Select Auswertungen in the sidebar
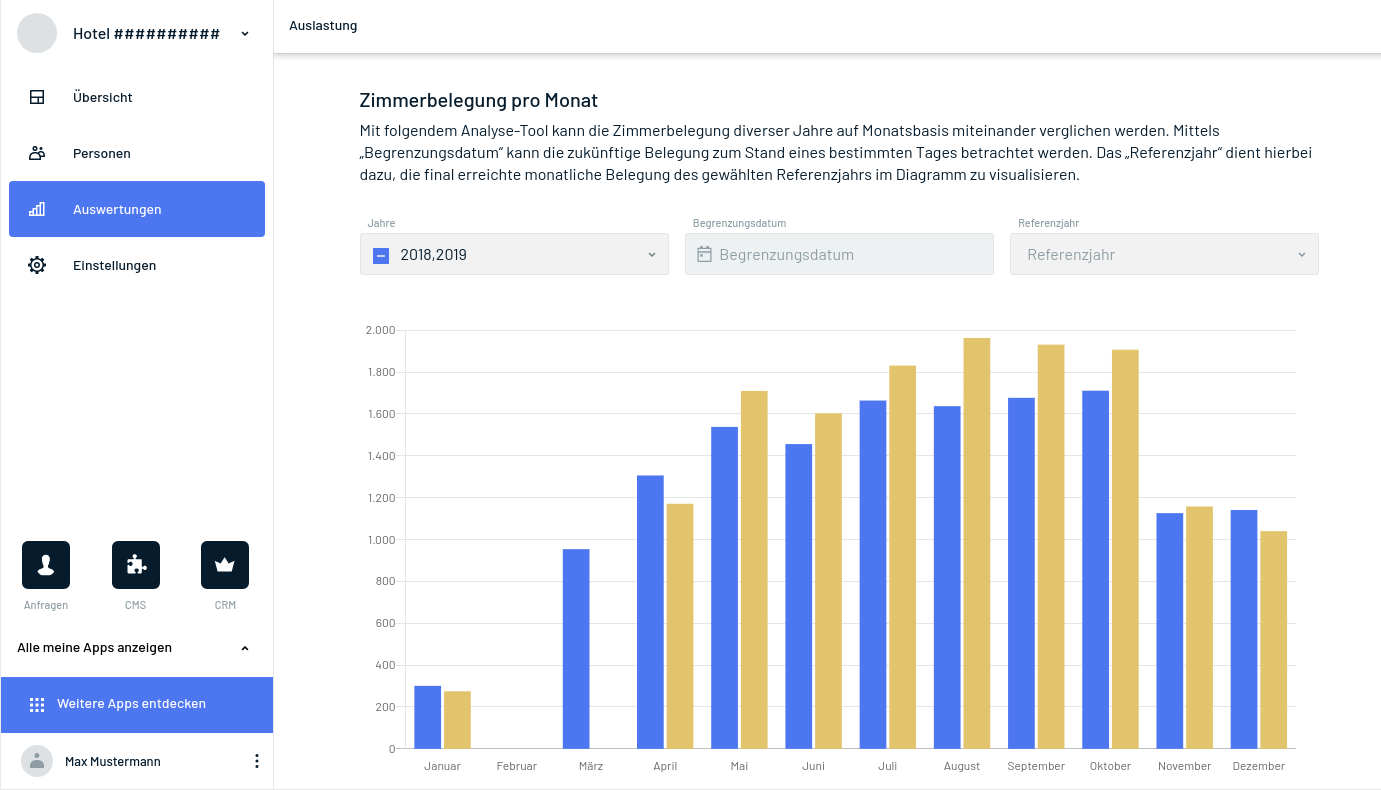The width and height of the screenshot is (1381, 790). (x=137, y=210)
